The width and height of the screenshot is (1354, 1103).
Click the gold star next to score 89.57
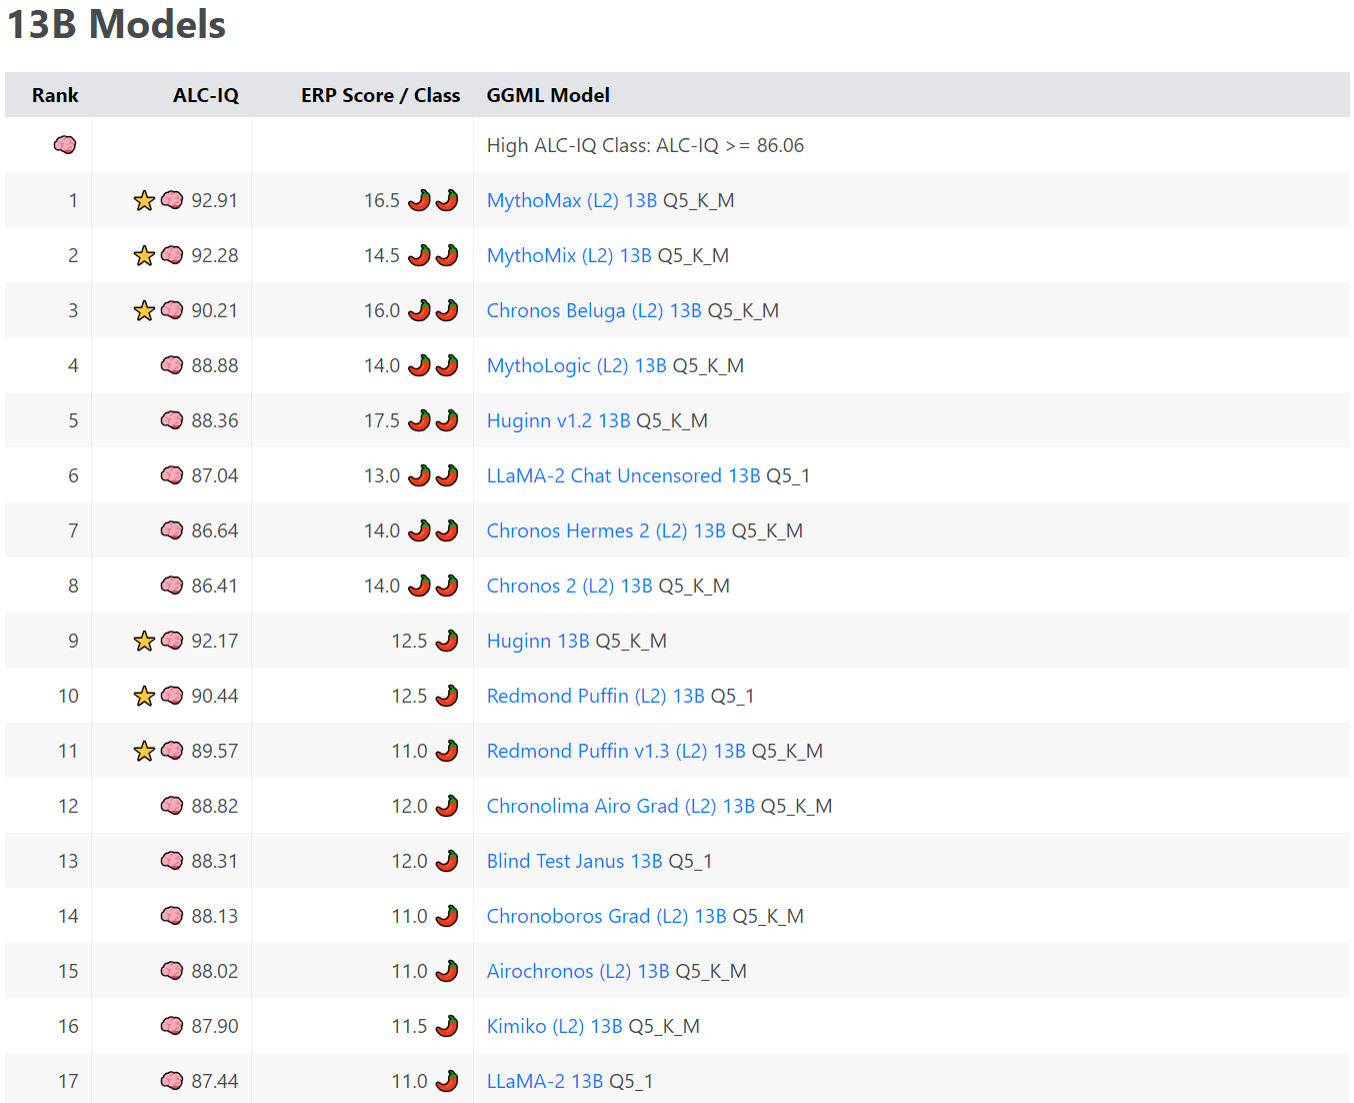pyautogui.click(x=144, y=750)
